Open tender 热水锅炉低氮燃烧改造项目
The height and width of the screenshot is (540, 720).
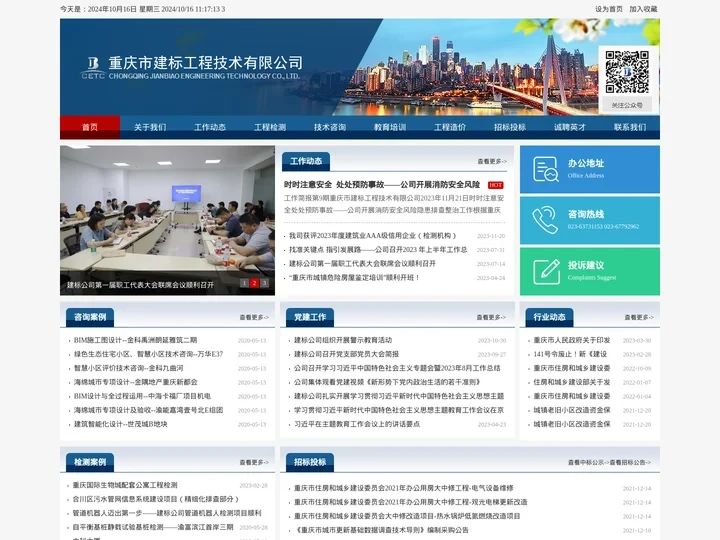point(407,516)
